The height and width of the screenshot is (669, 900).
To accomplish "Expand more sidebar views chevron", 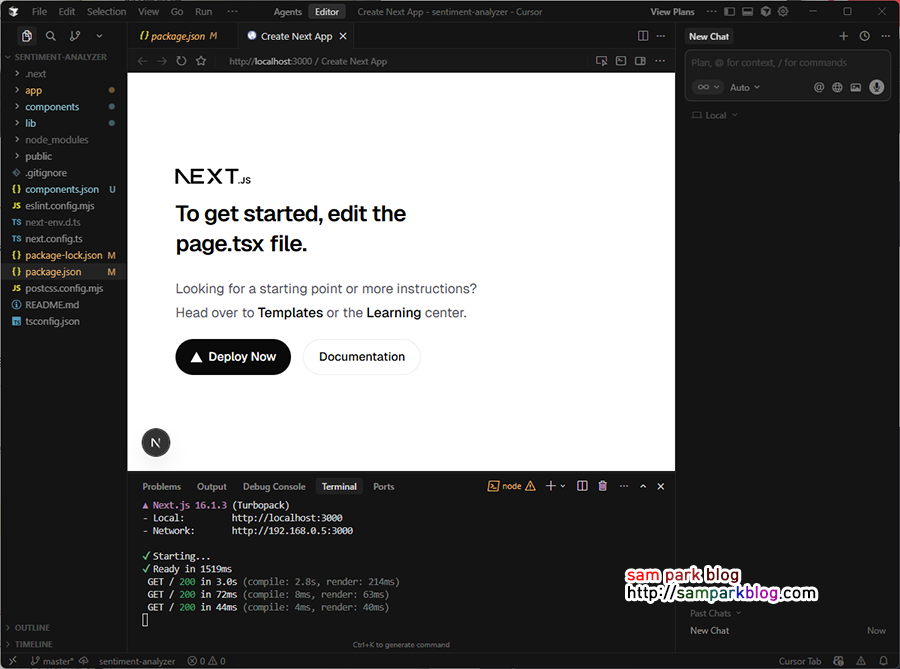I will tap(99, 36).
